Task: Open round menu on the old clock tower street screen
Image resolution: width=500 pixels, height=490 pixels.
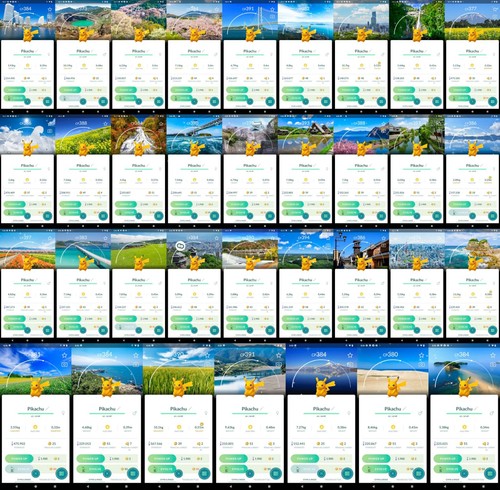Action: (x=381, y=330)
